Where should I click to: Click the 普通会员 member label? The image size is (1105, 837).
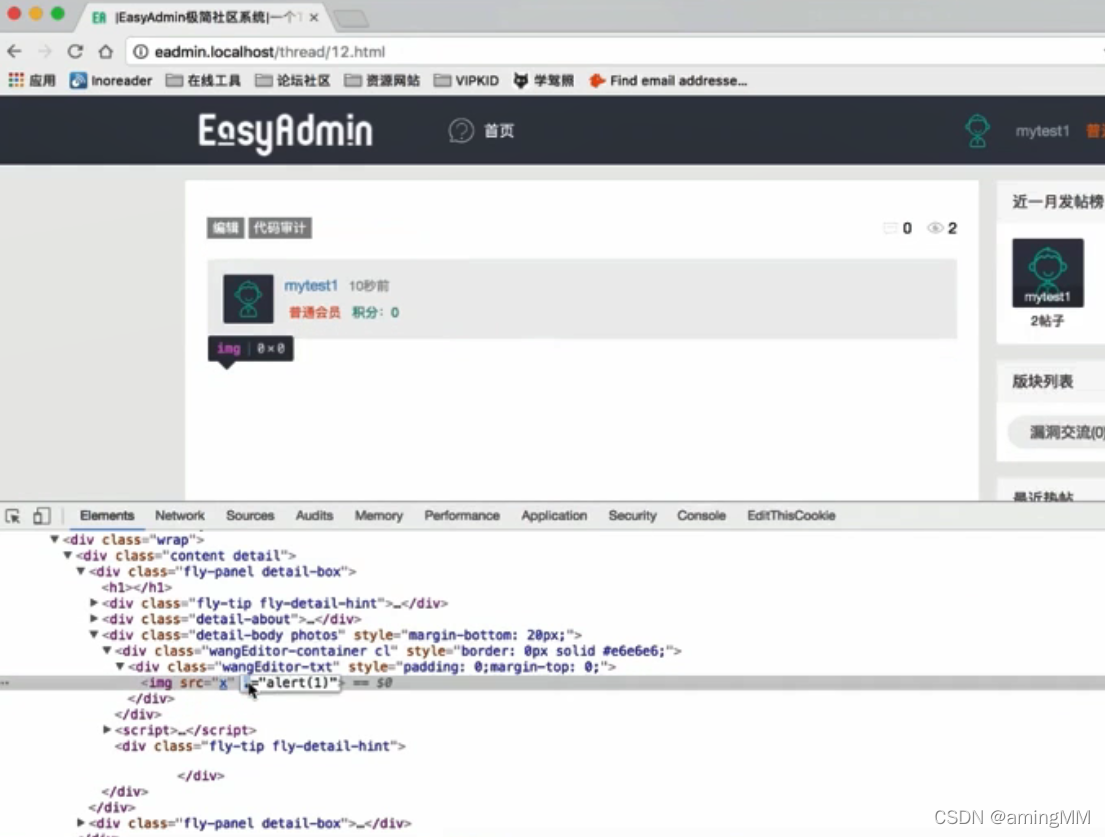point(314,312)
